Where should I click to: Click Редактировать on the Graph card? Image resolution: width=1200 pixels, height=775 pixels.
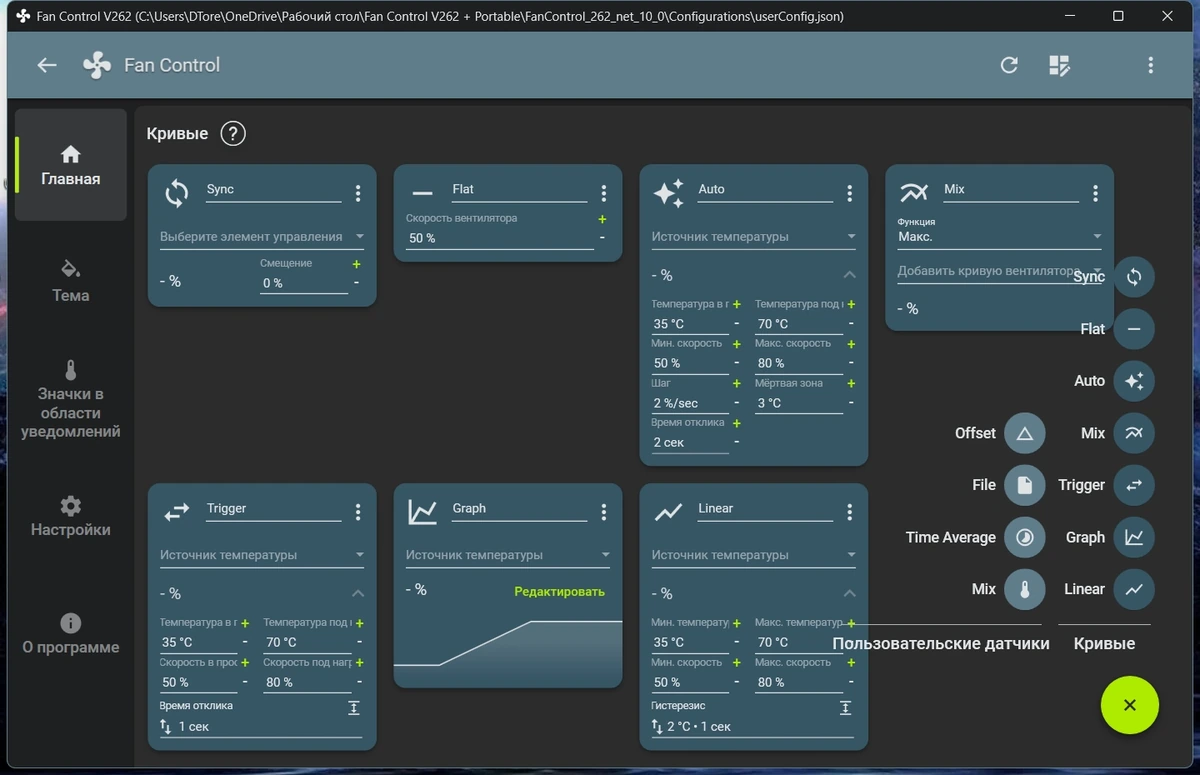coord(560,591)
